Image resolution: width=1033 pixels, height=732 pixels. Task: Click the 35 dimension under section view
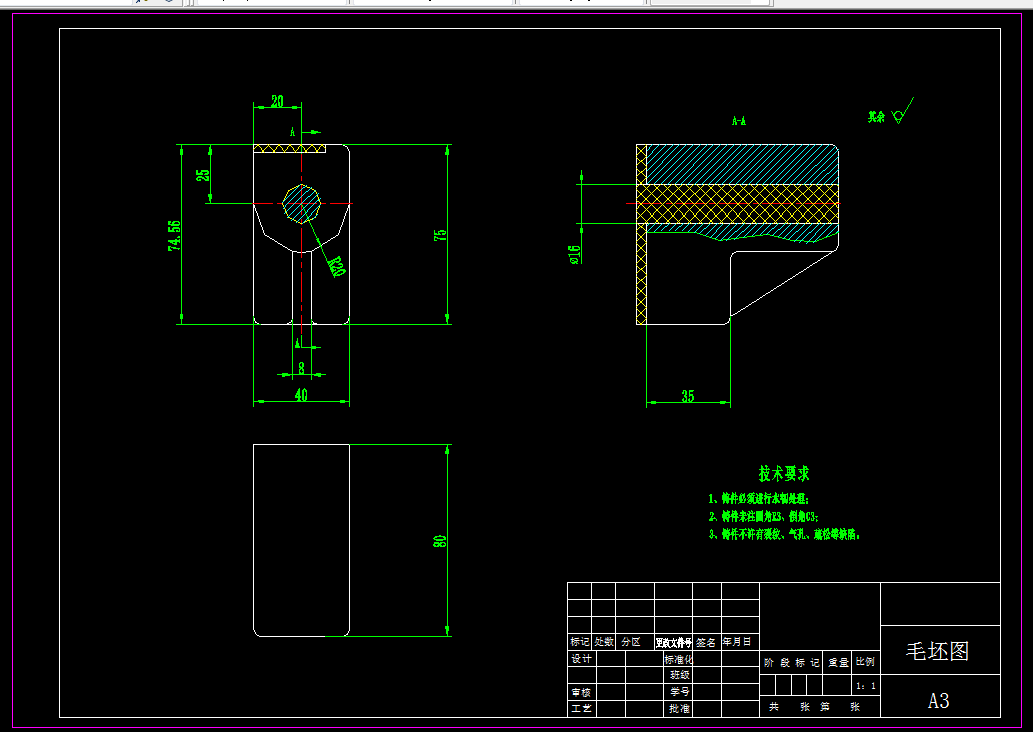[688, 396]
